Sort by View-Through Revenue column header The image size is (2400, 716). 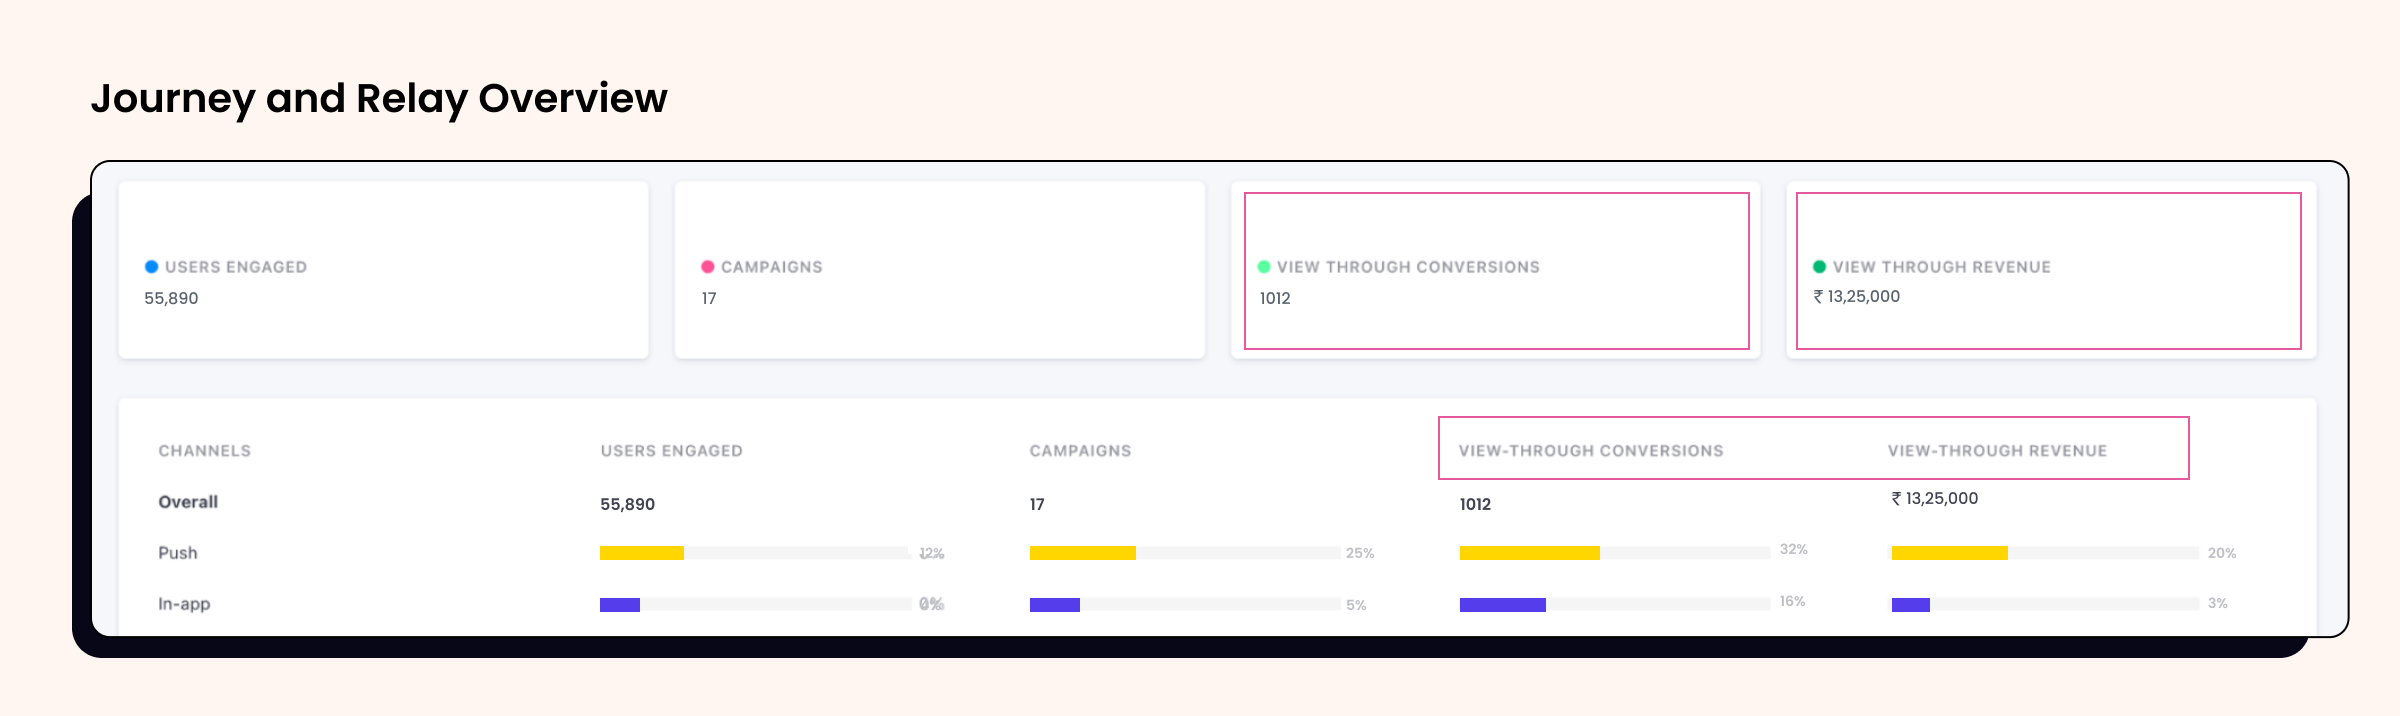(x=1997, y=451)
